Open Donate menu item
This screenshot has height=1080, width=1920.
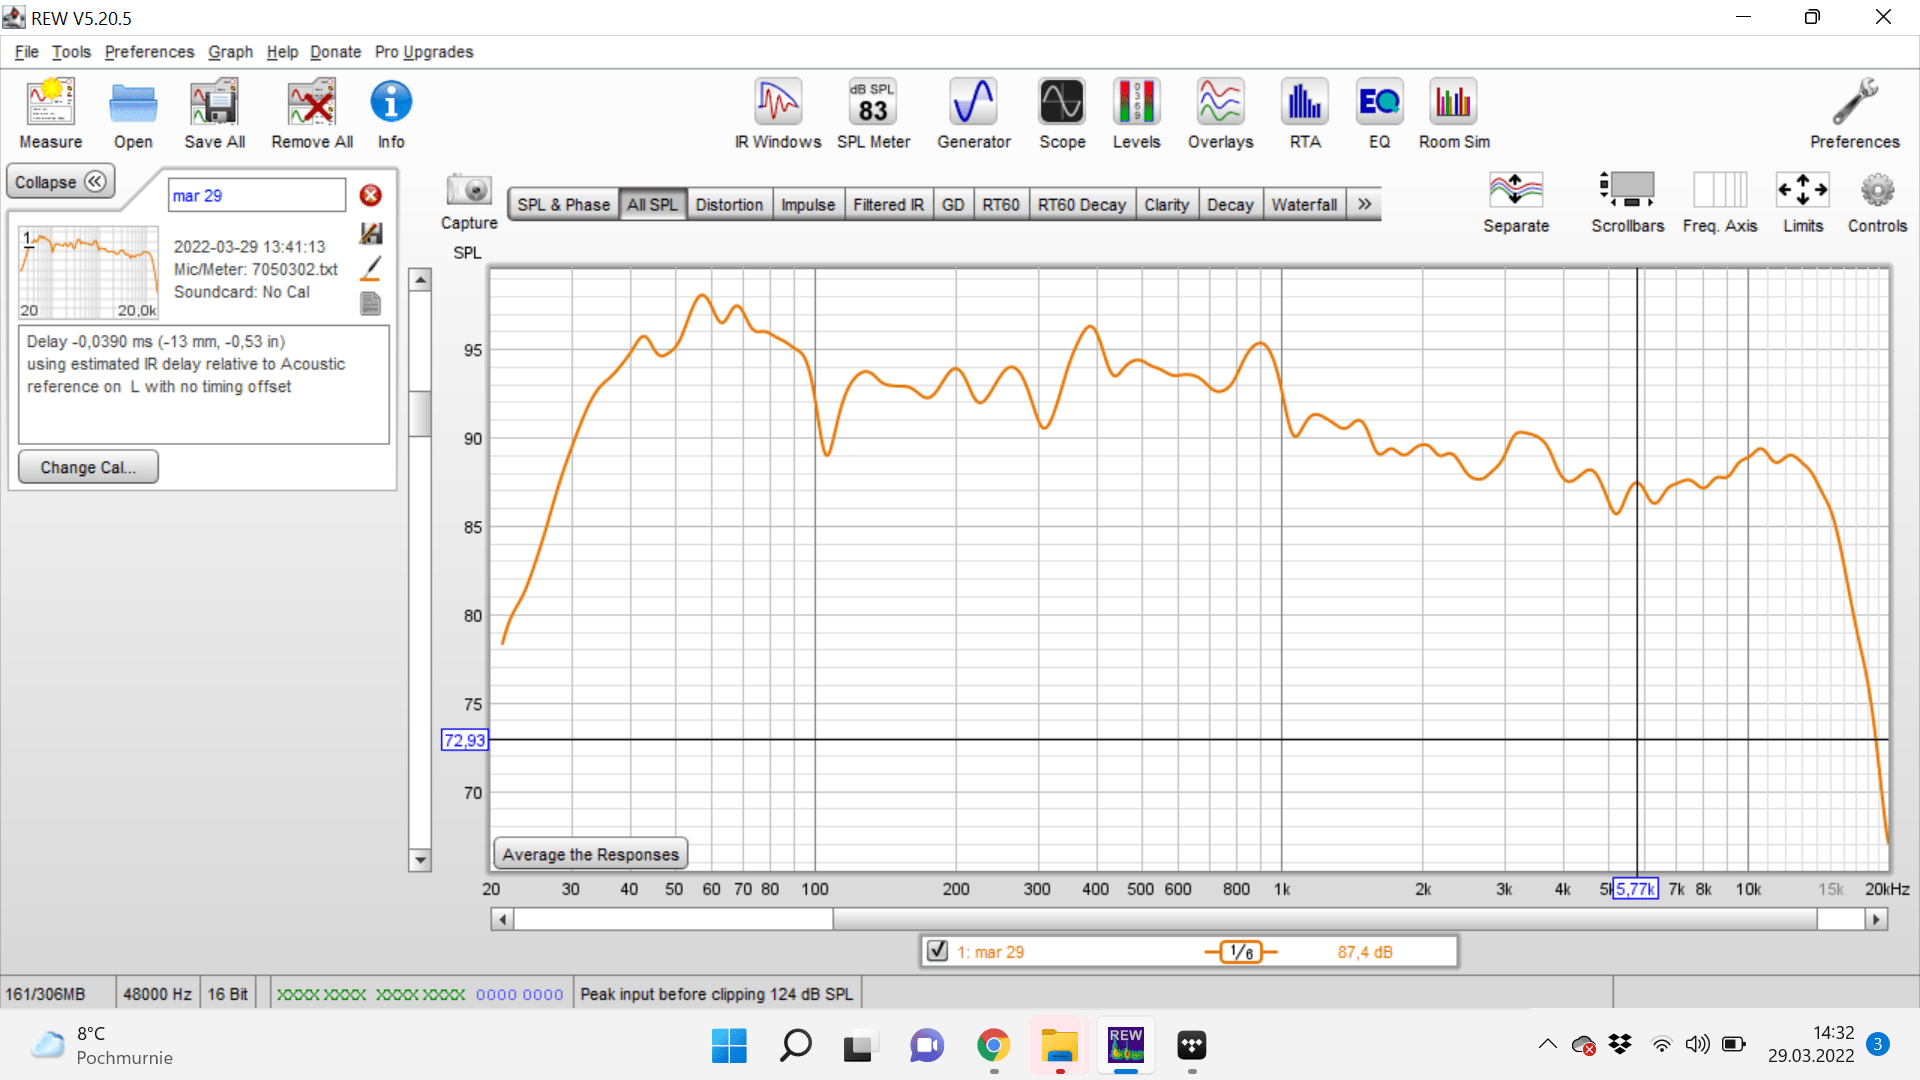point(335,52)
